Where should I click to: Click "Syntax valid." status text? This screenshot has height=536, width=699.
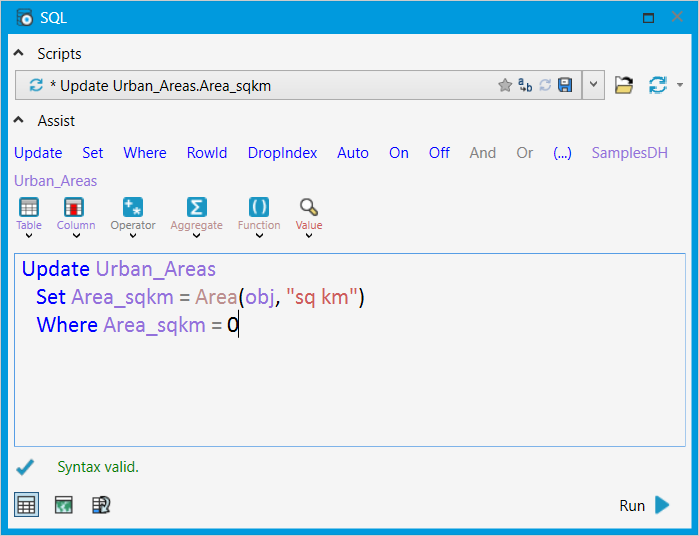click(x=98, y=467)
